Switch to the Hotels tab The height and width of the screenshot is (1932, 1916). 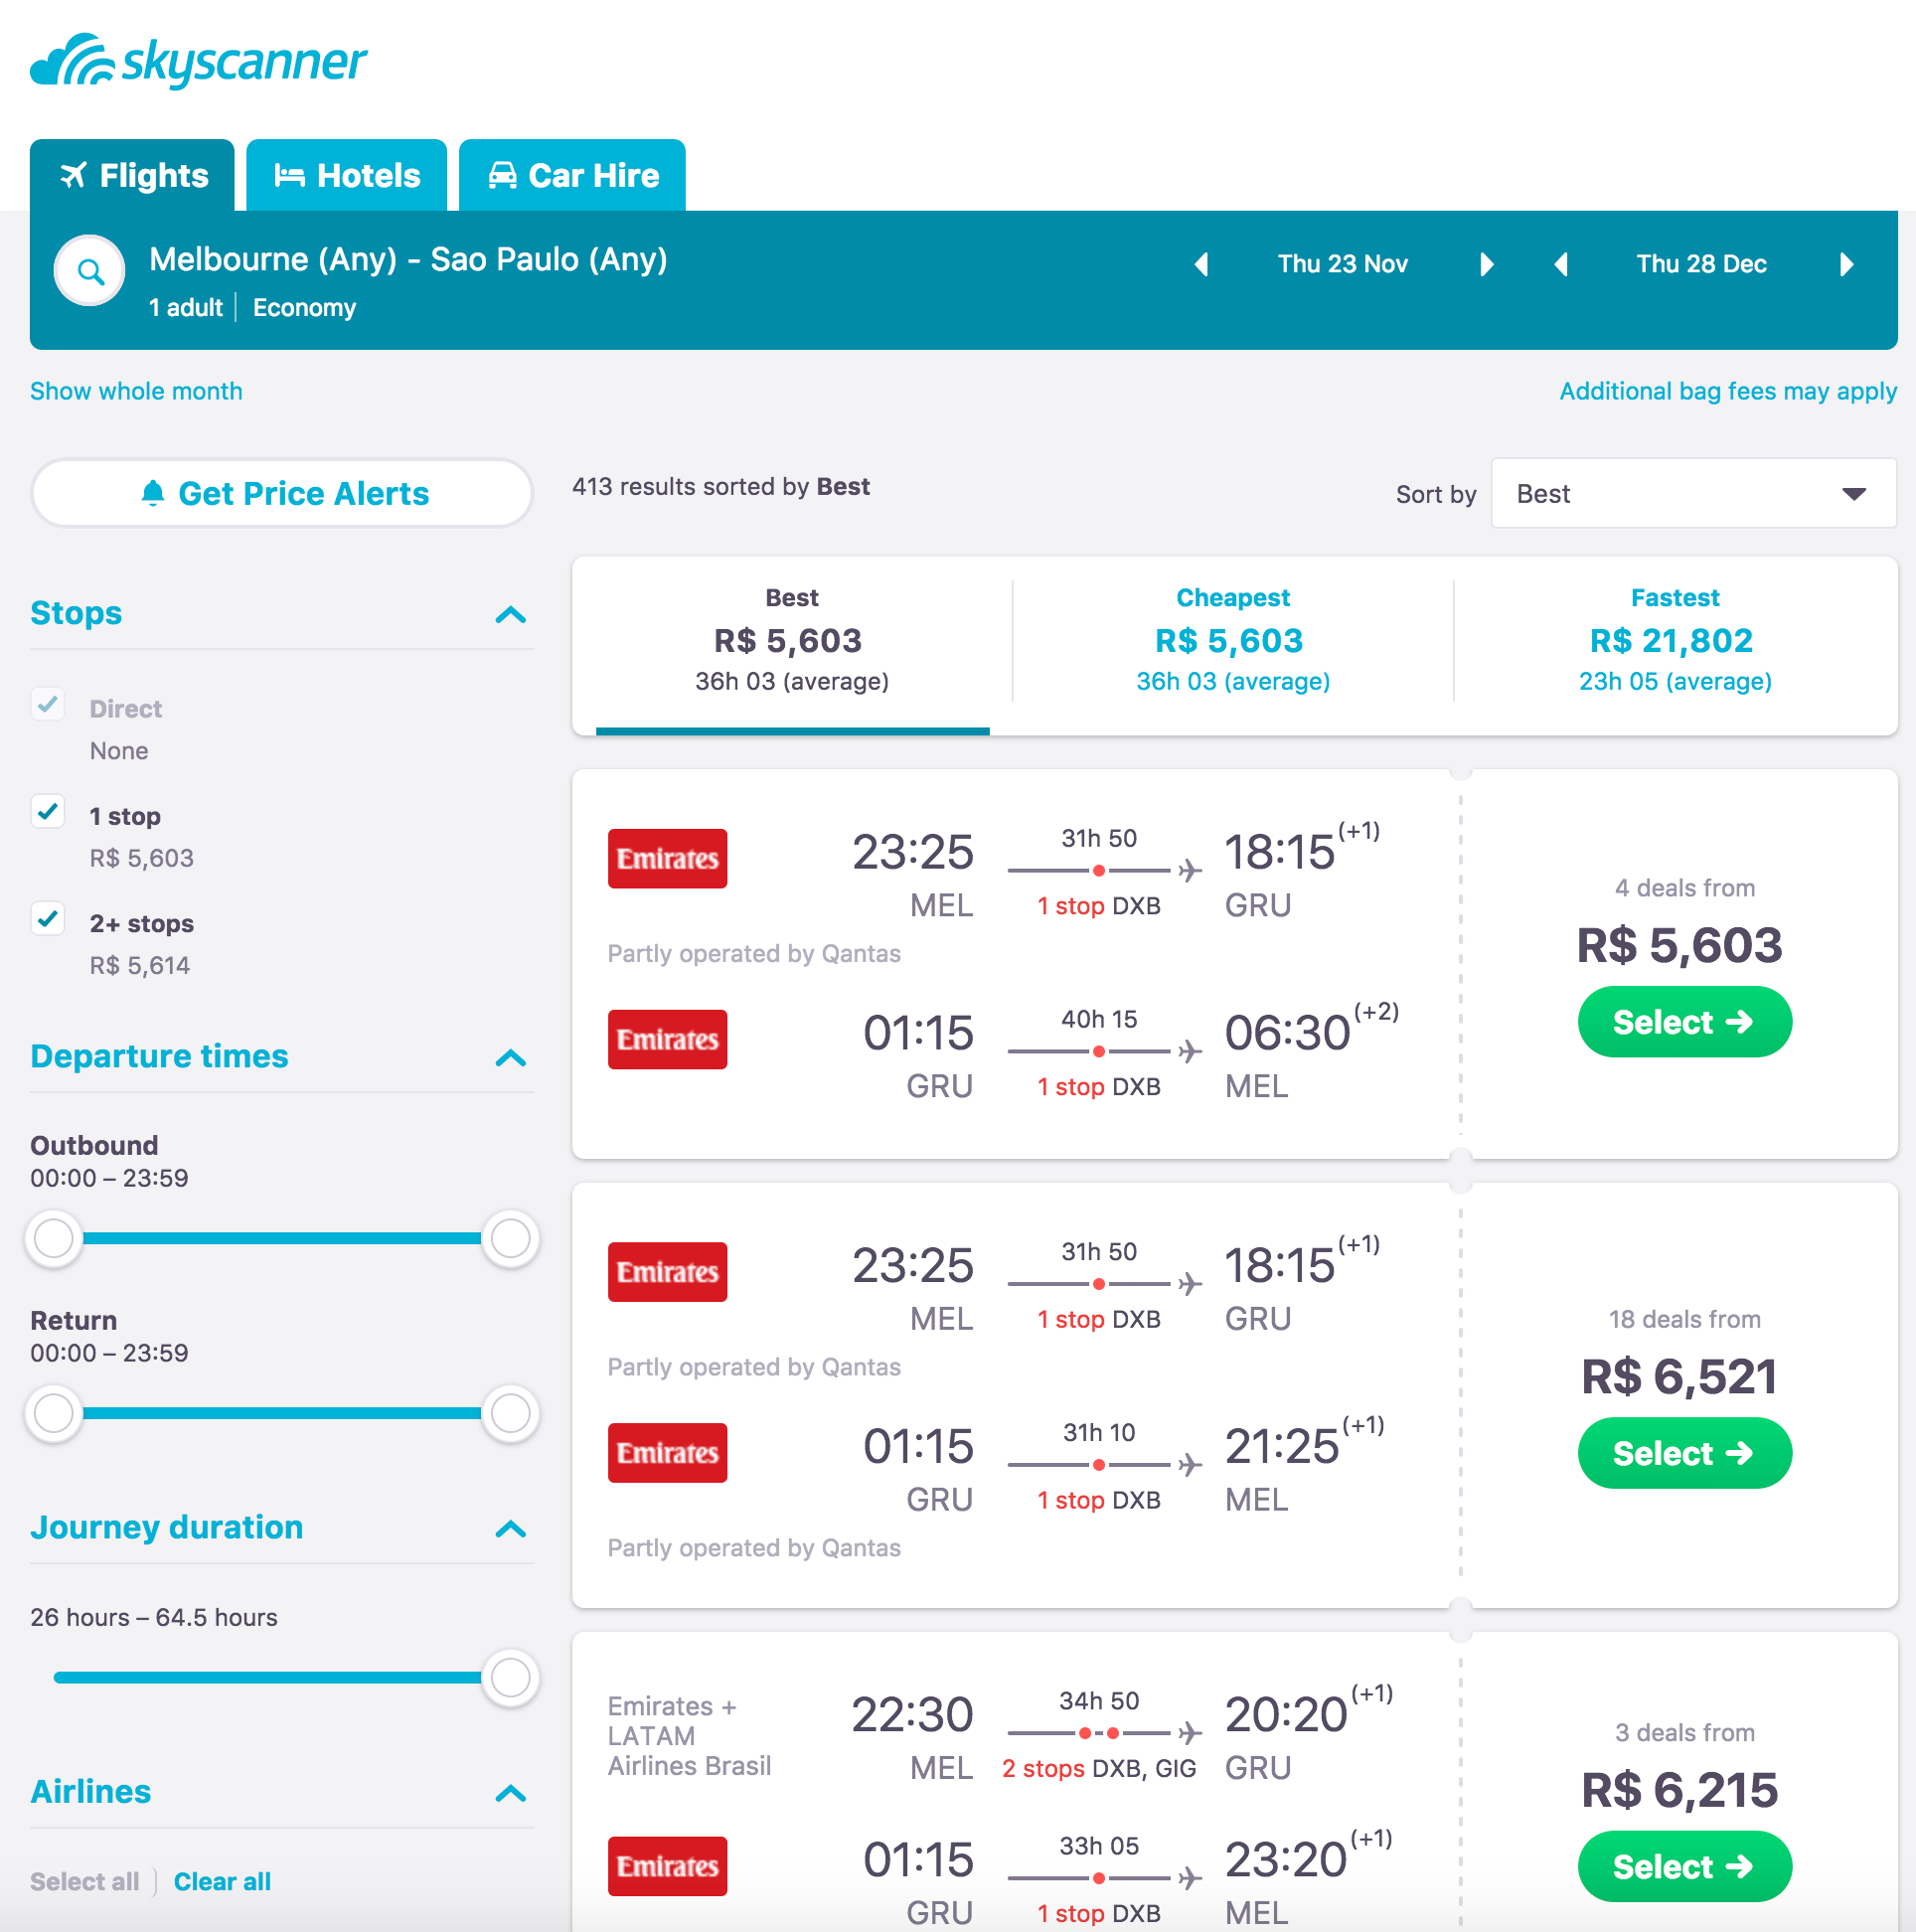click(x=346, y=176)
